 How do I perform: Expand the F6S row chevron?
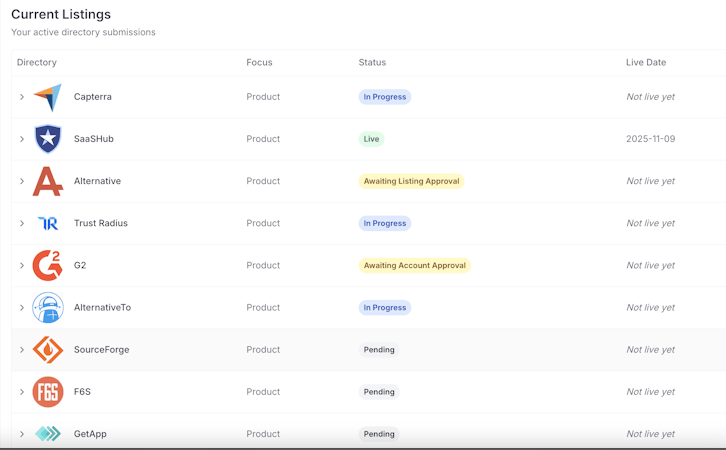pyautogui.click(x=22, y=392)
